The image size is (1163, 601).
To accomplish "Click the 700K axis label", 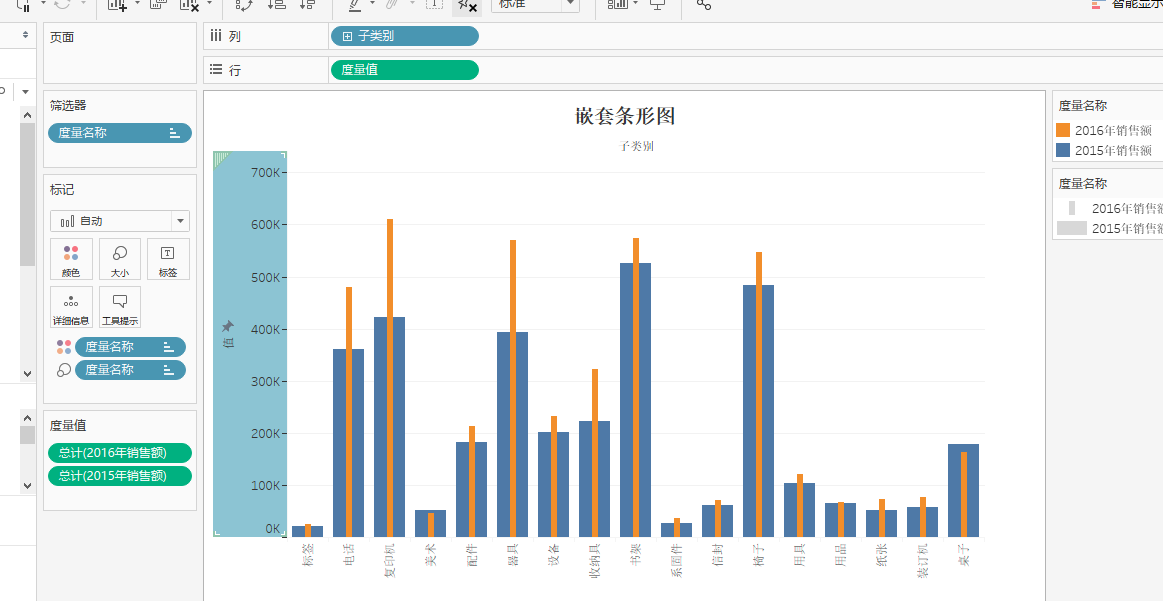I will (266, 172).
